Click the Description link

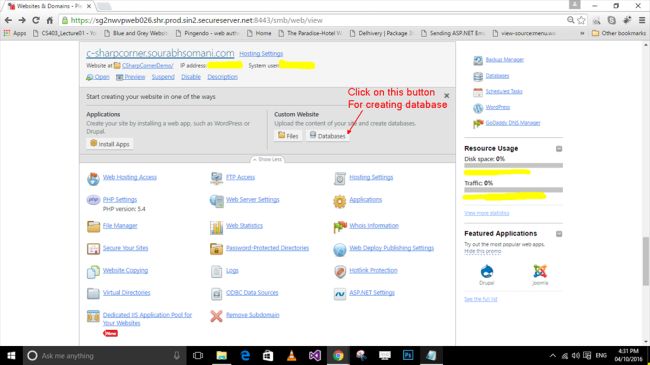click(223, 77)
